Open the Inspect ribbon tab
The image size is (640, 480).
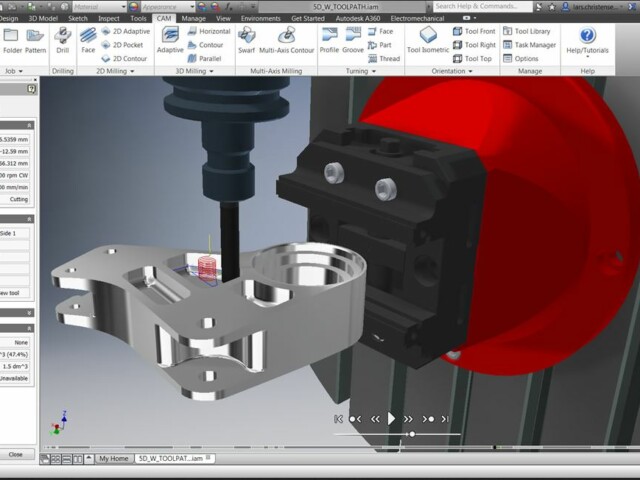[x=109, y=18]
